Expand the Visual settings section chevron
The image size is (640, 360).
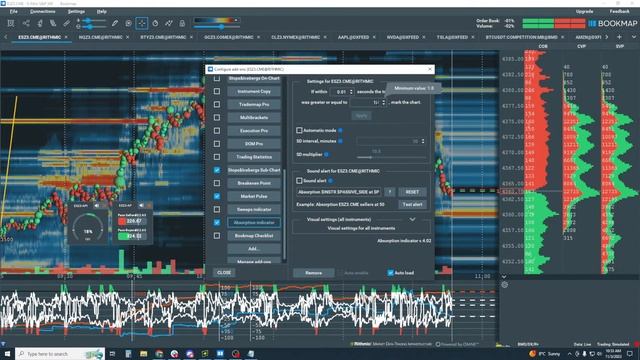pos(413,219)
